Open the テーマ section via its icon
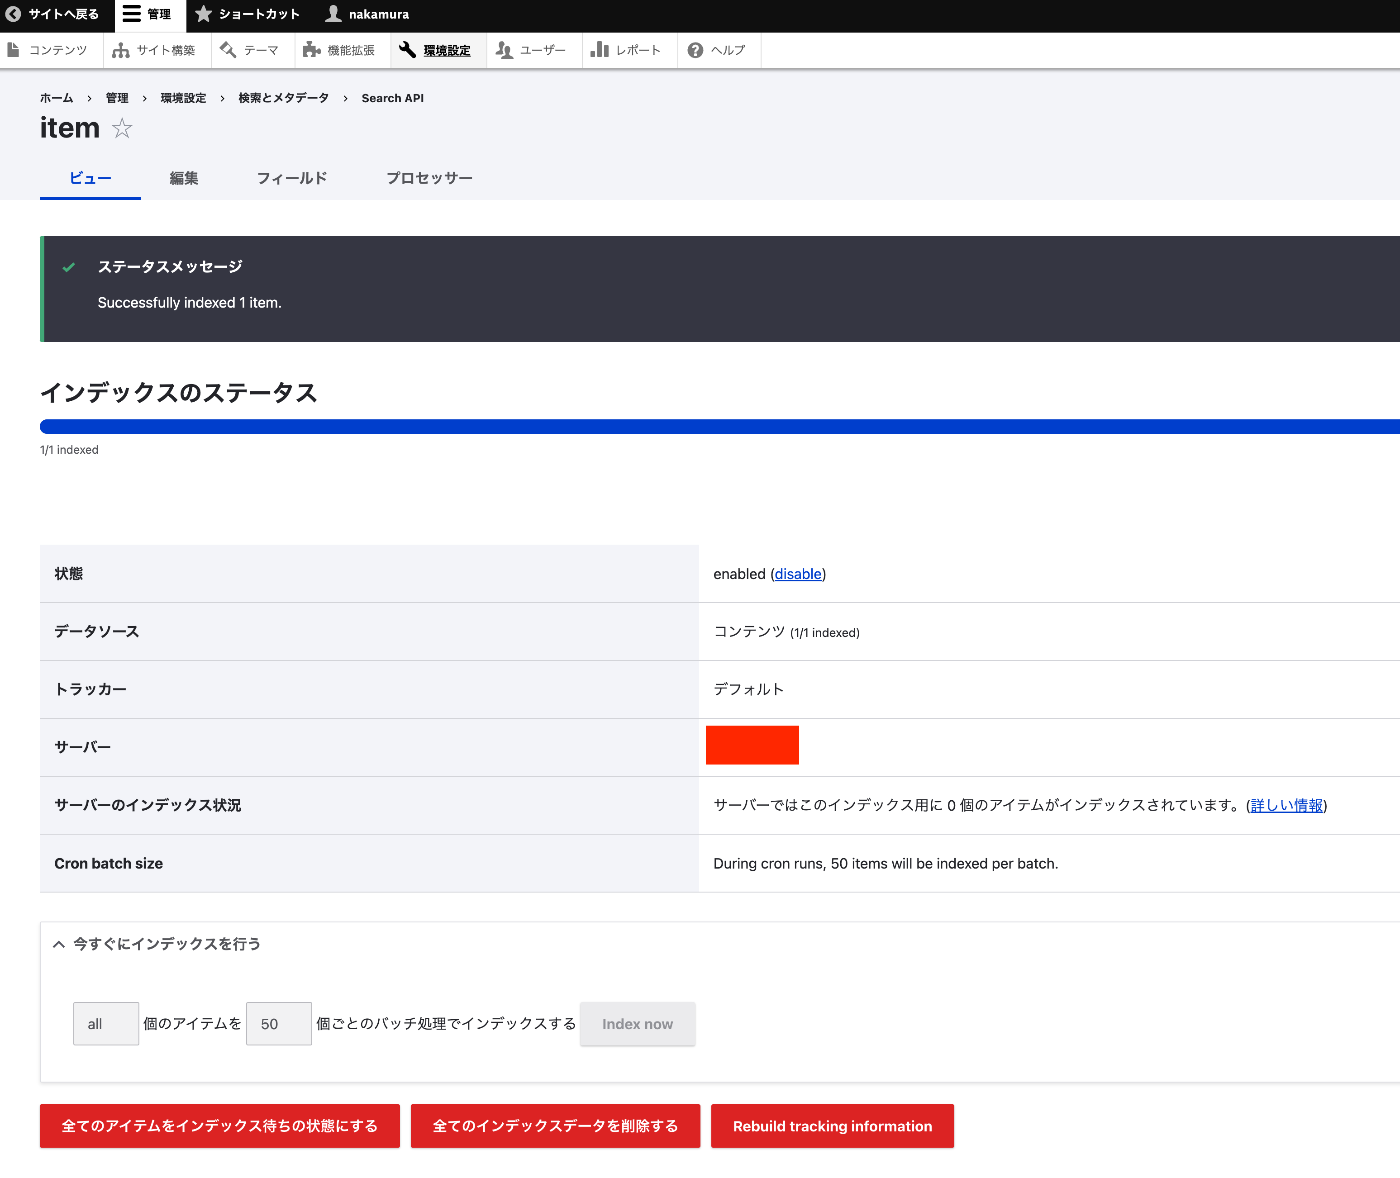The width and height of the screenshot is (1400, 1178). point(227,49)
